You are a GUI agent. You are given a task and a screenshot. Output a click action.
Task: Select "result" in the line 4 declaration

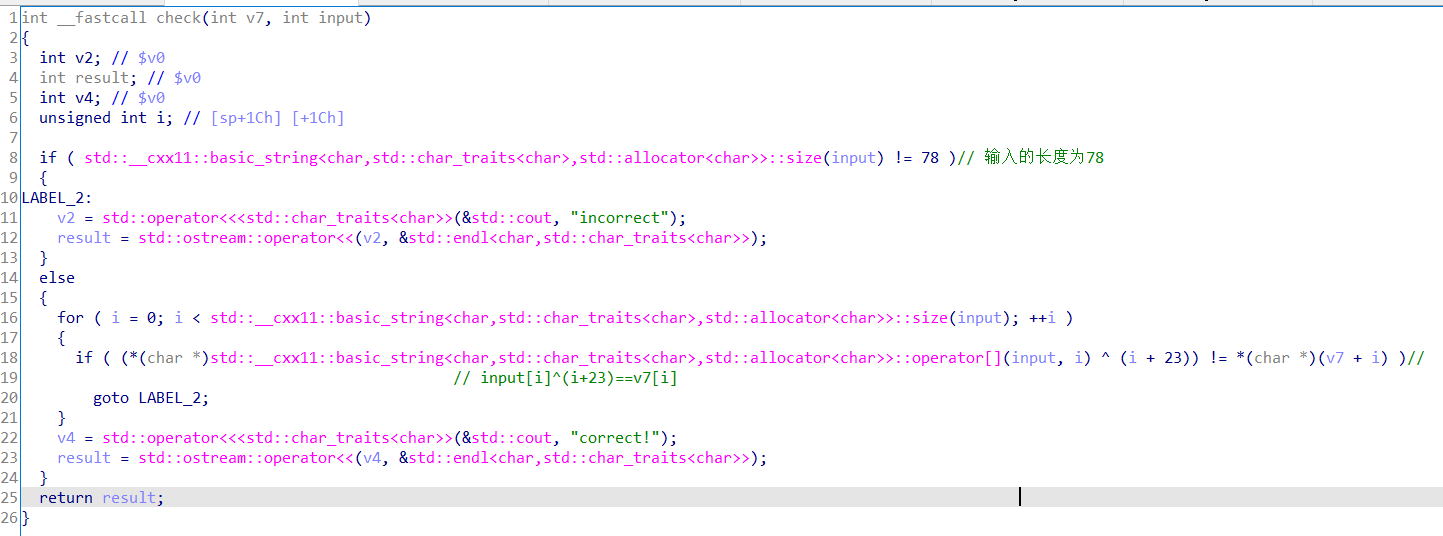click(102, 78)
